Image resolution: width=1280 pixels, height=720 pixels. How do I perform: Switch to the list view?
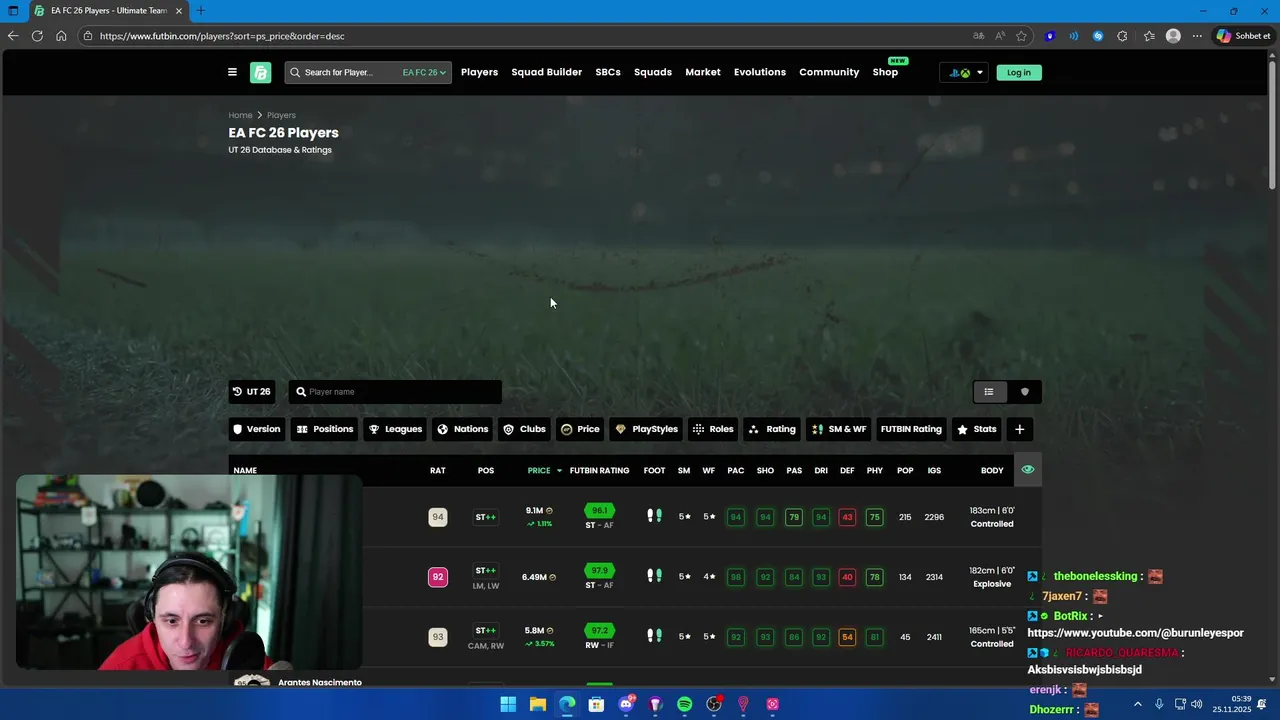[x=989, y=392]
